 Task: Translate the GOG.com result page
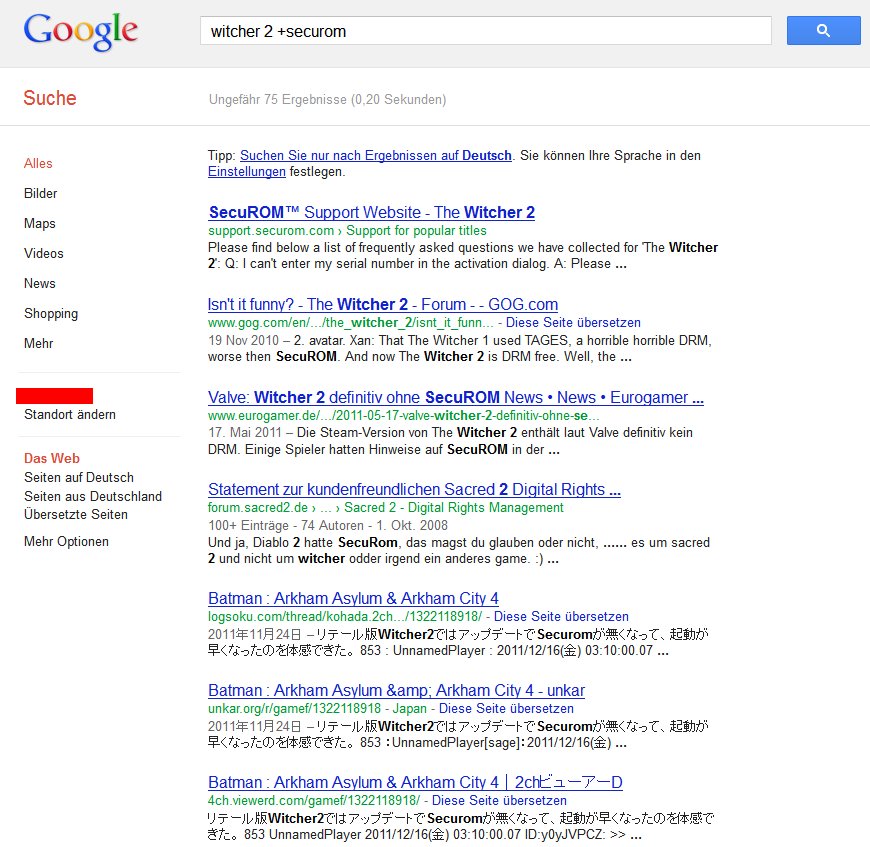pyautogui.click(x=573, y=323)
